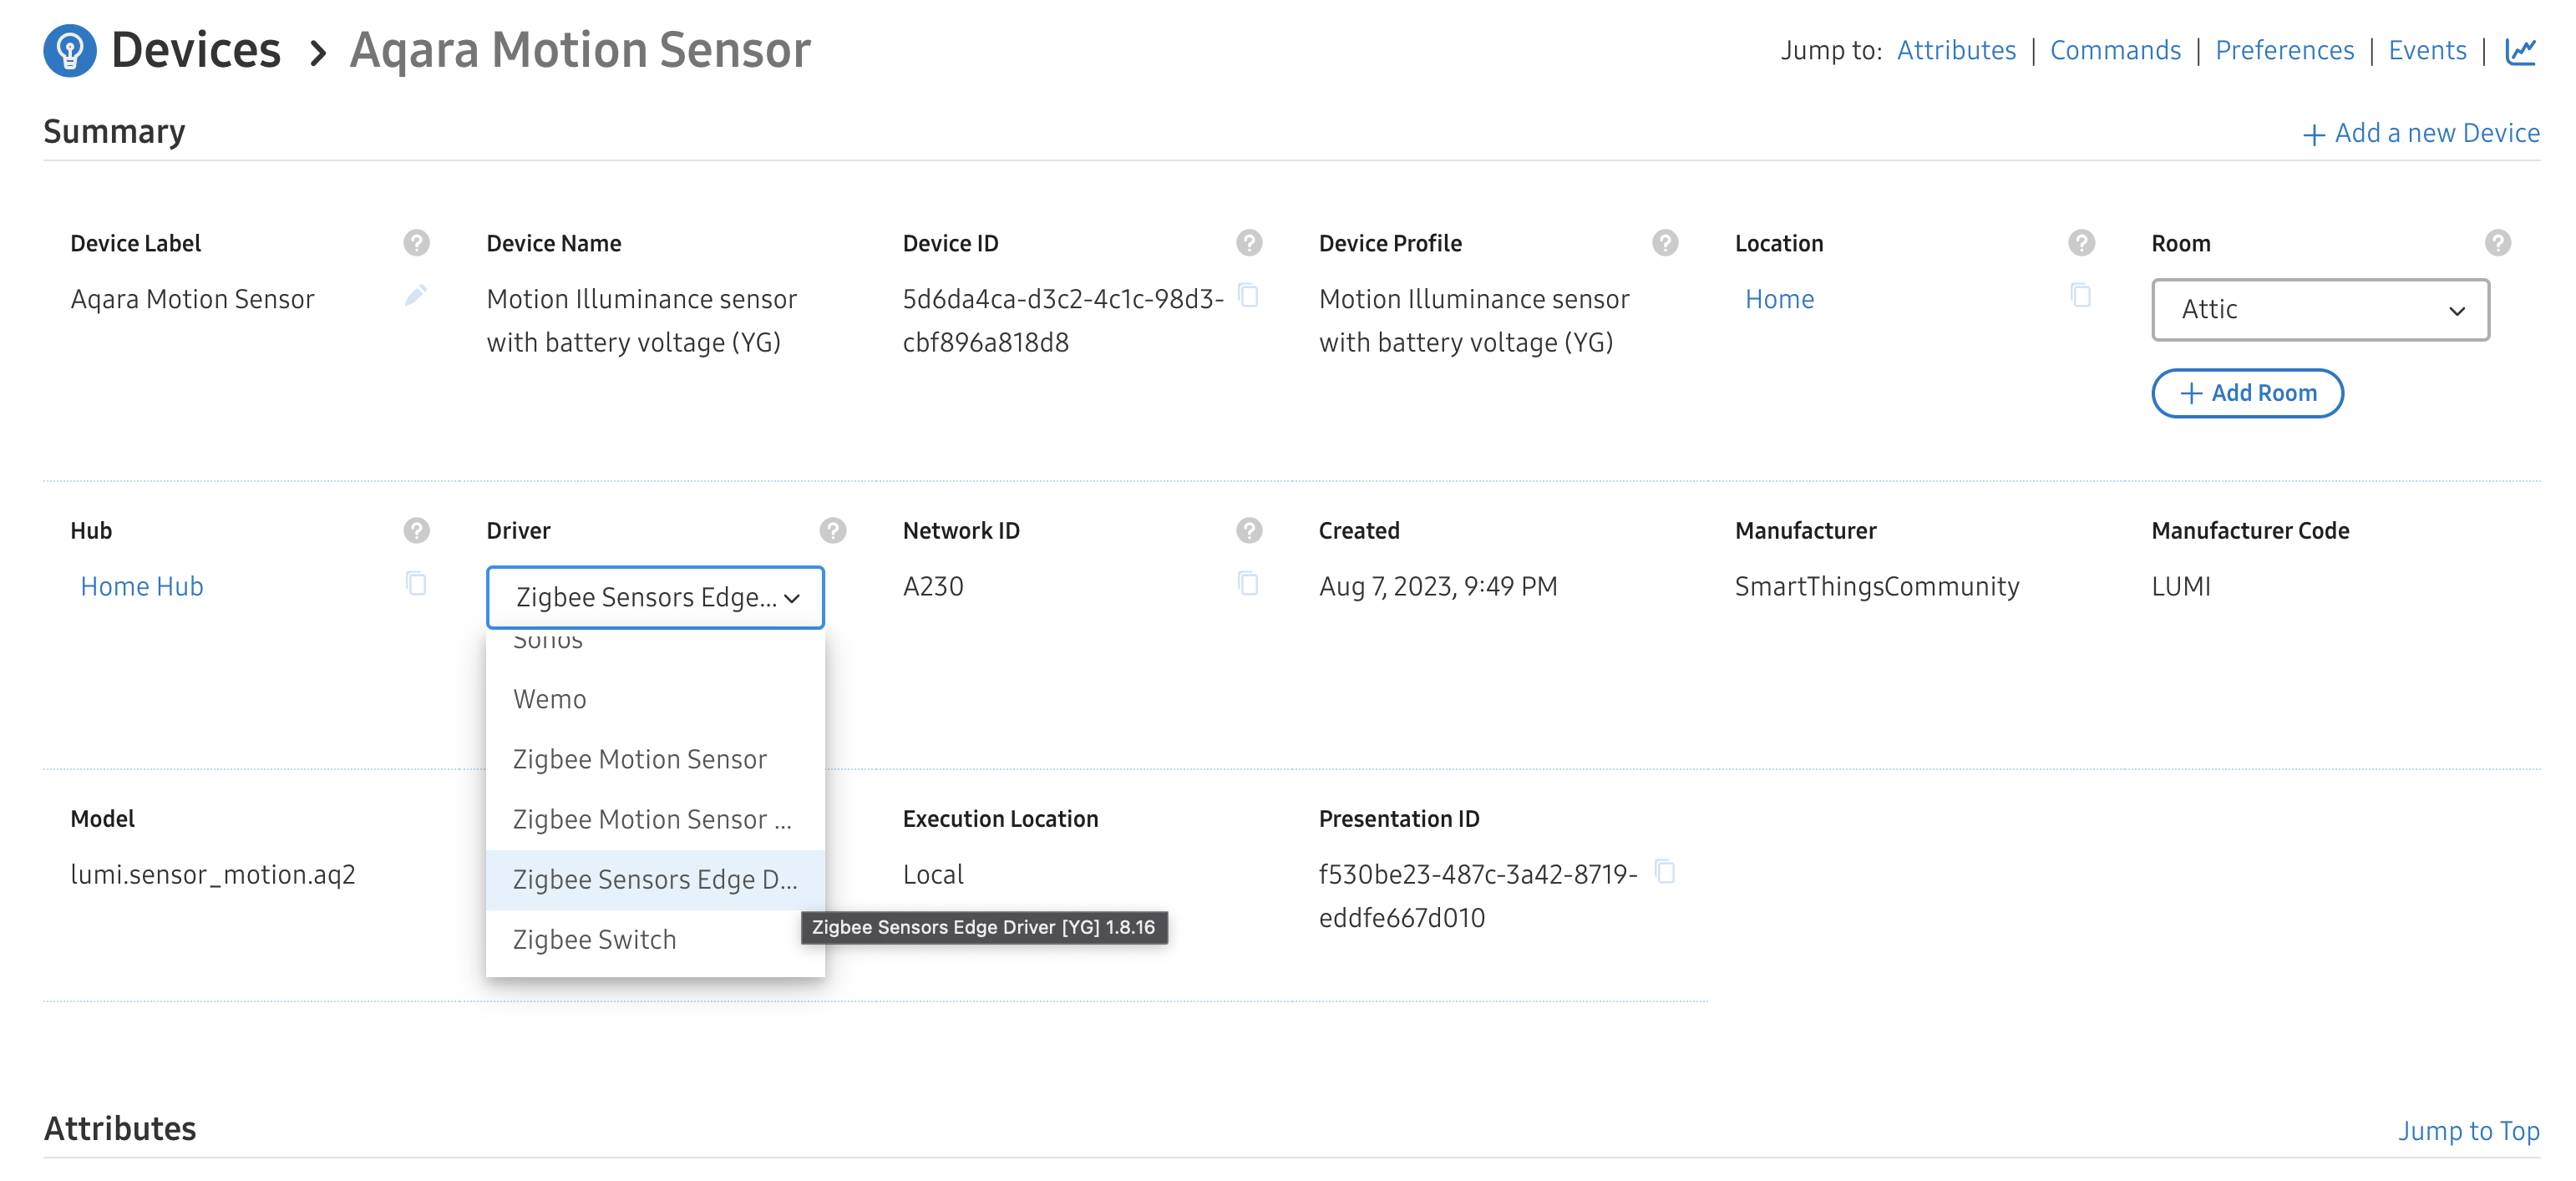This screenshot has height=1181, width=2576.
Task: Click the help icon next to Driver
Action: pos(832,530)
